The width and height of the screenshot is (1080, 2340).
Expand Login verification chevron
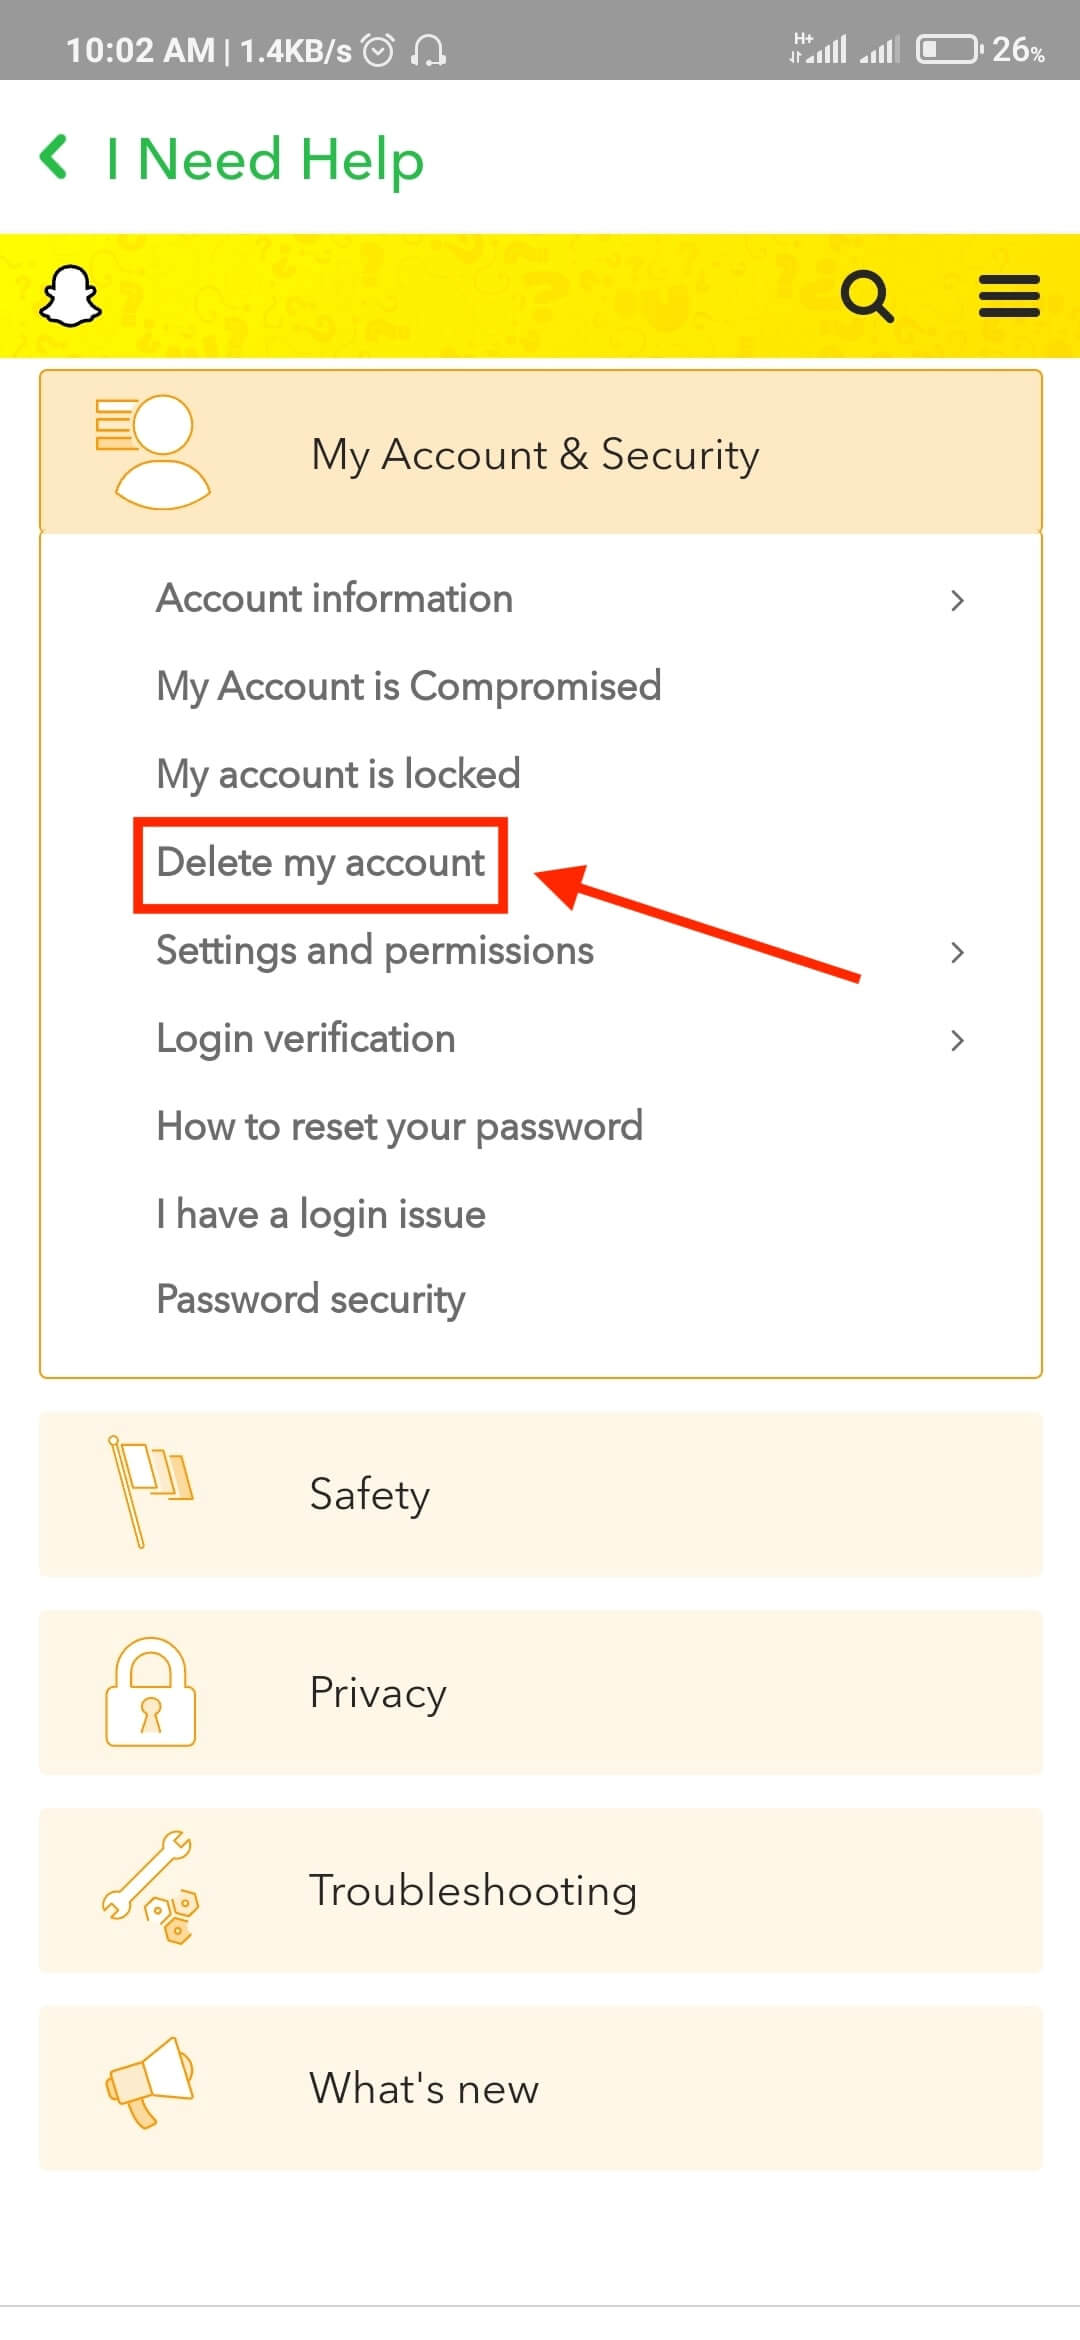click(957, 1040)
